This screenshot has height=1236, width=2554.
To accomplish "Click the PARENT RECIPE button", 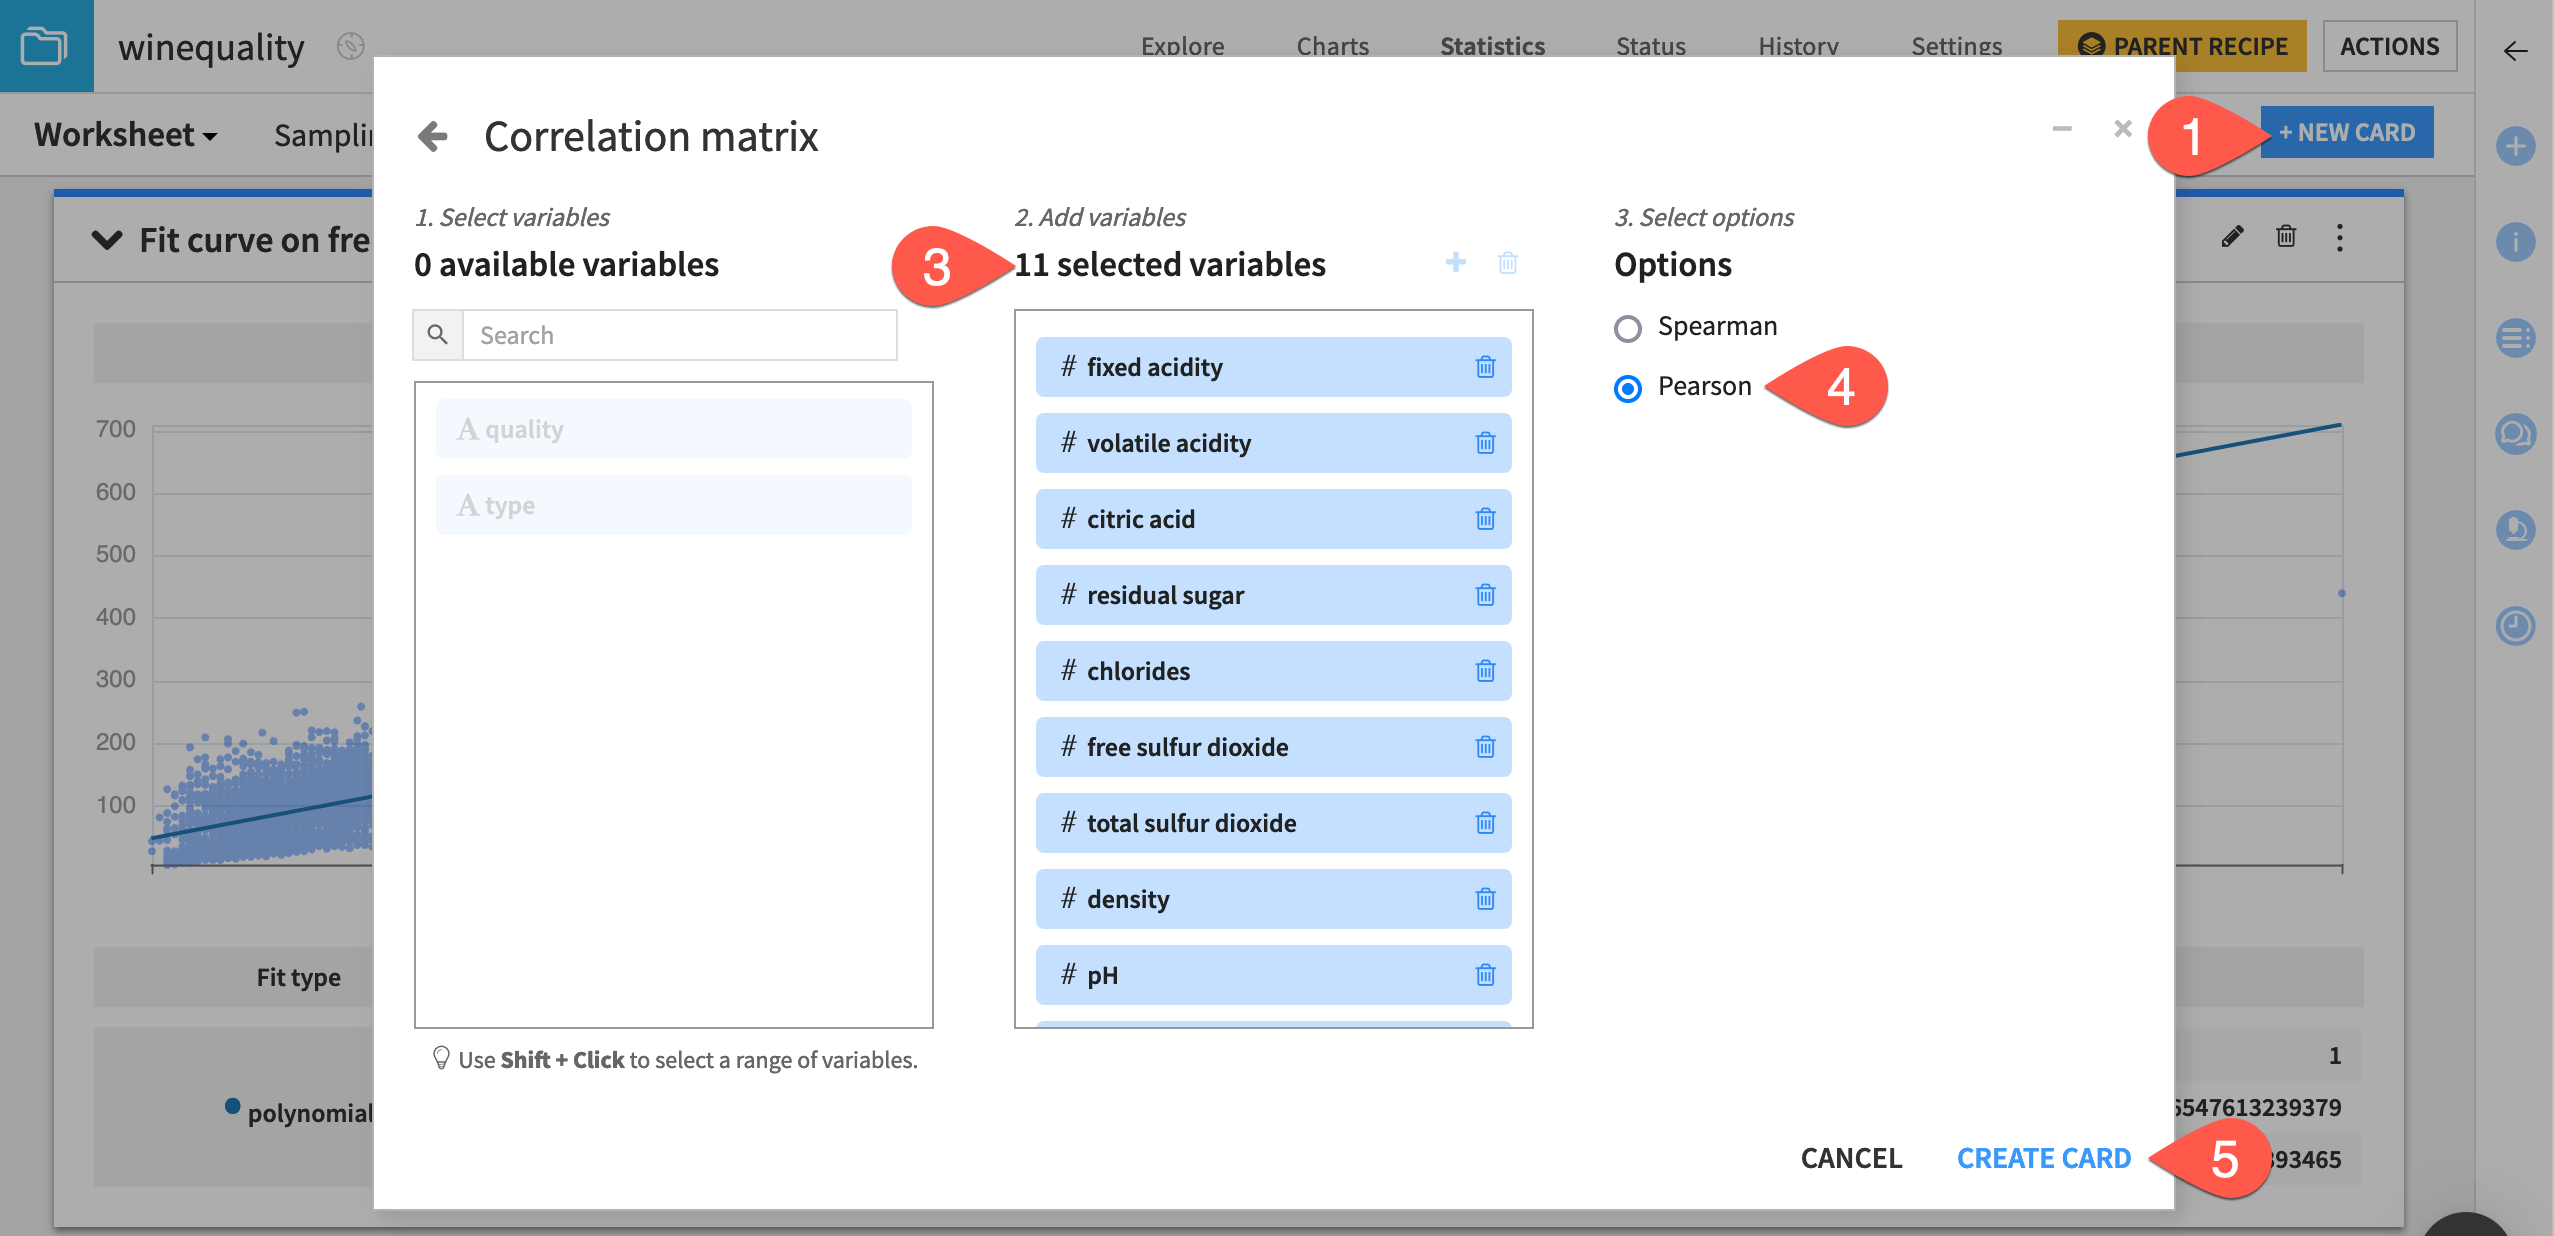I will (x=2181, y=46).
